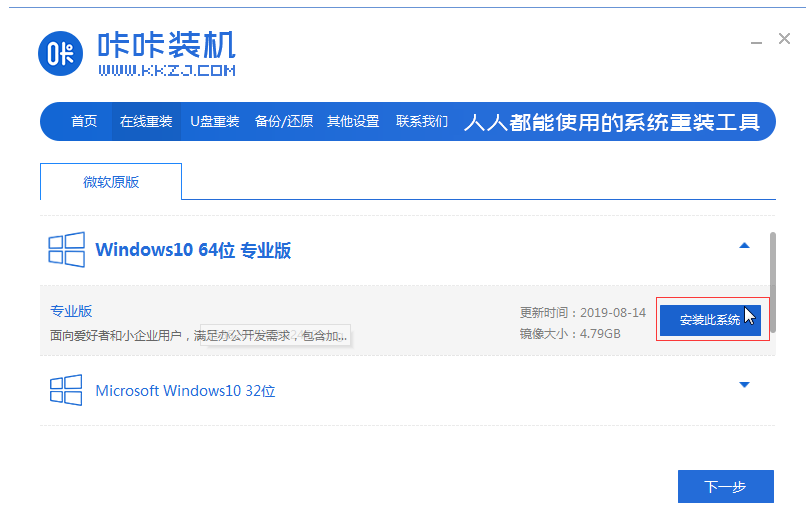Open the U盘重装 menu tab
Screen dimensions: 806x516
pyautogui.click(x=215, y=121)
